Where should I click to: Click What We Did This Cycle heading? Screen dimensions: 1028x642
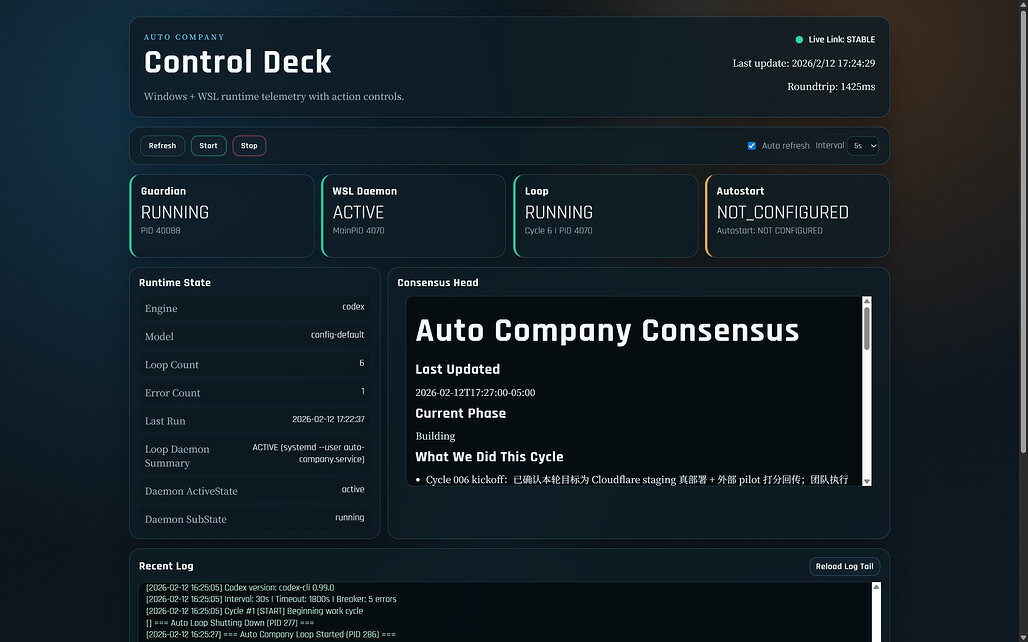pyautogui.click(x=490, y=457)
